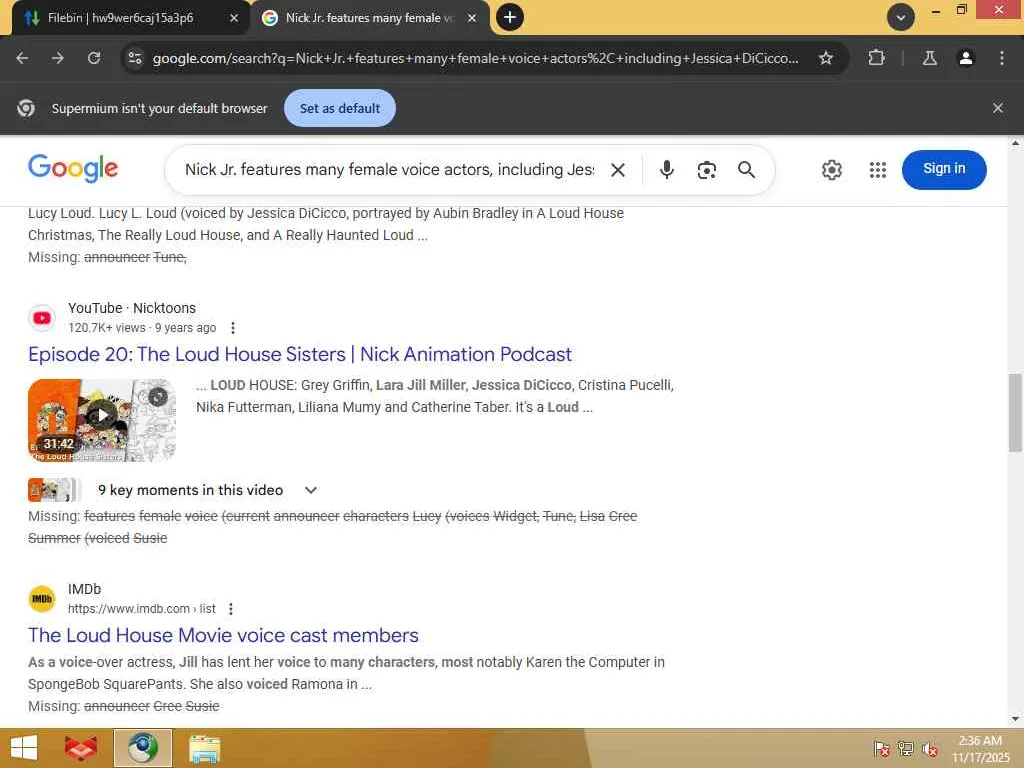
Task: Open the volume tray icon
Action: click(x=930, y=748)
